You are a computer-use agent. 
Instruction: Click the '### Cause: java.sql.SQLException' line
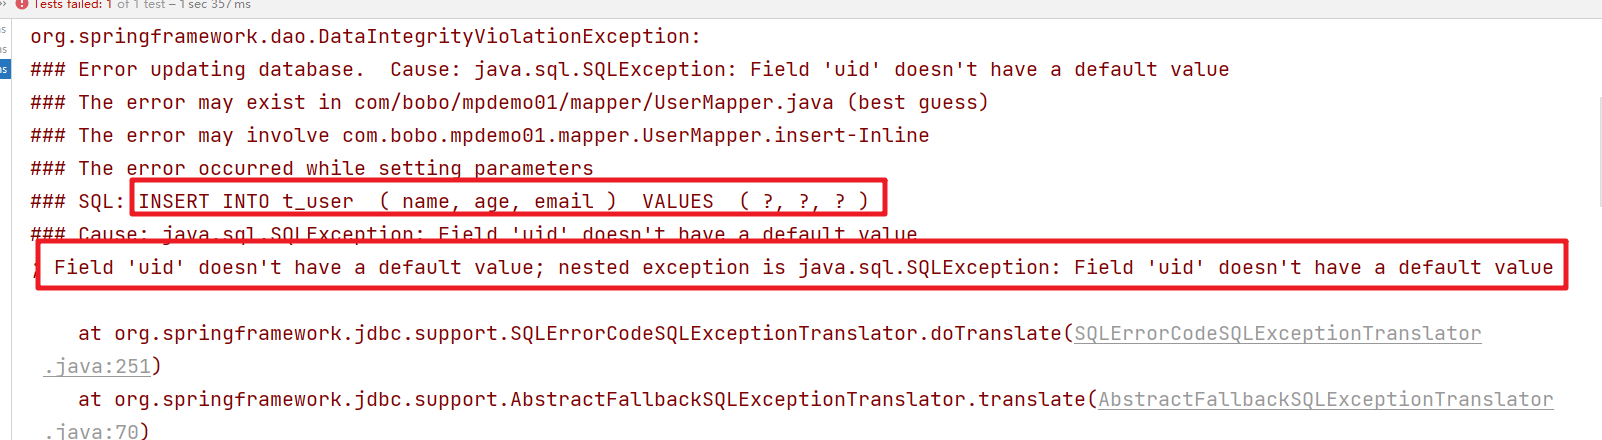pos(474,234)
